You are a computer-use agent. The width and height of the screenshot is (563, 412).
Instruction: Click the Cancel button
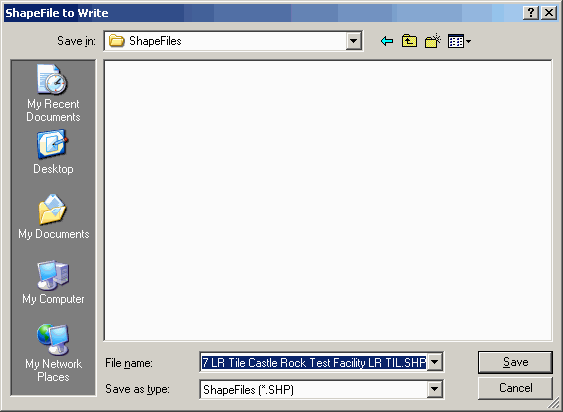point(515,388)
